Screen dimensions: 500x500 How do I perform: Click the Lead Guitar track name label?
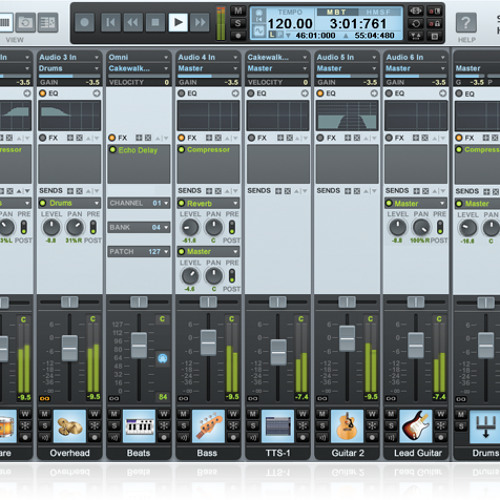coord(418,453)
